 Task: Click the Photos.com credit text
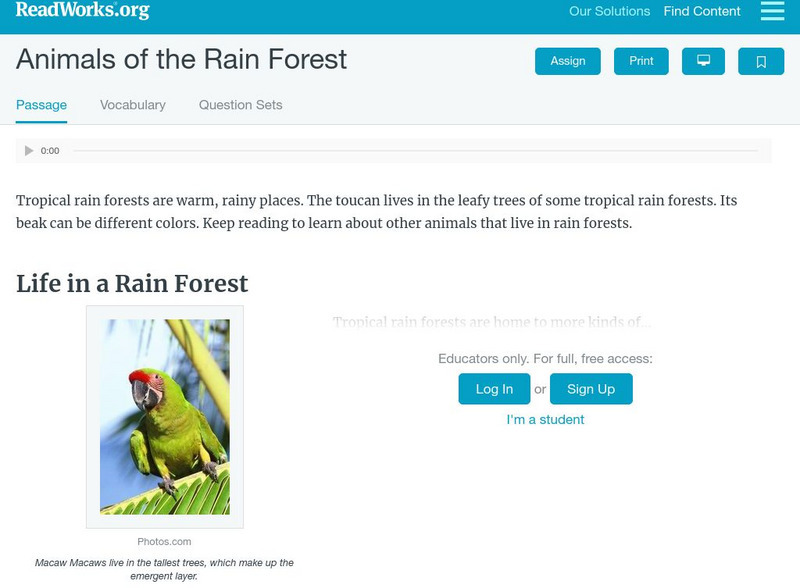point(164,542)
